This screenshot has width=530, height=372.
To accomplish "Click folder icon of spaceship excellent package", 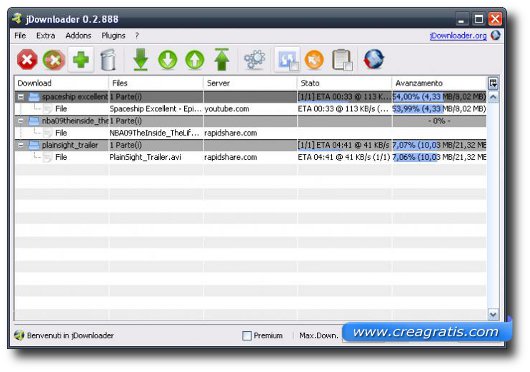I will [x=34, y=97].
